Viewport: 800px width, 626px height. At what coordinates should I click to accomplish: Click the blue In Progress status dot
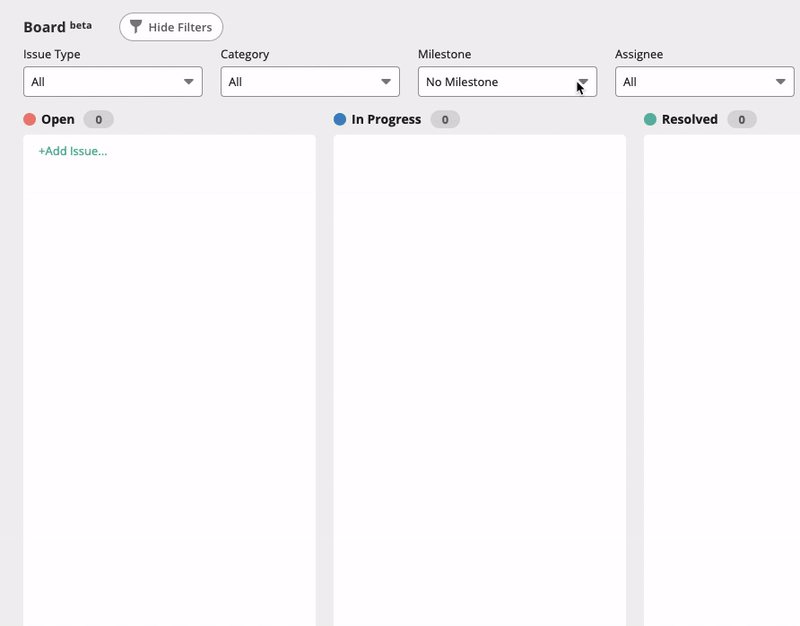(x=340, y=119)
